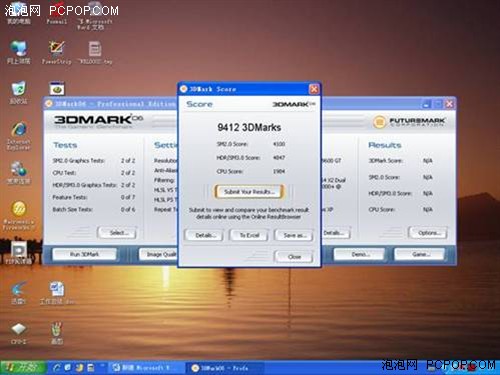
Task: Click the Game button
Action: (x=419, y=254)
